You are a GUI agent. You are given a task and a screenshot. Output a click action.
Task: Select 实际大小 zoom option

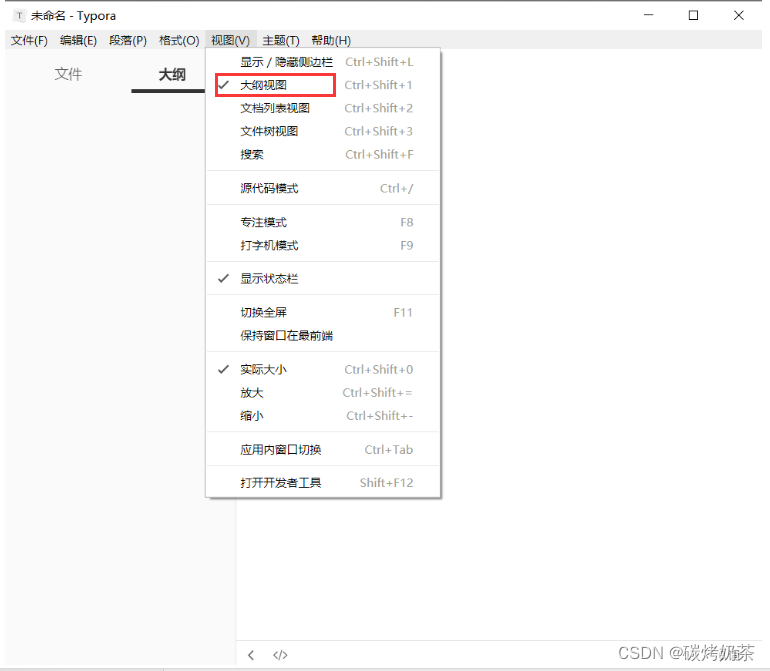click(x=323, y=369)
